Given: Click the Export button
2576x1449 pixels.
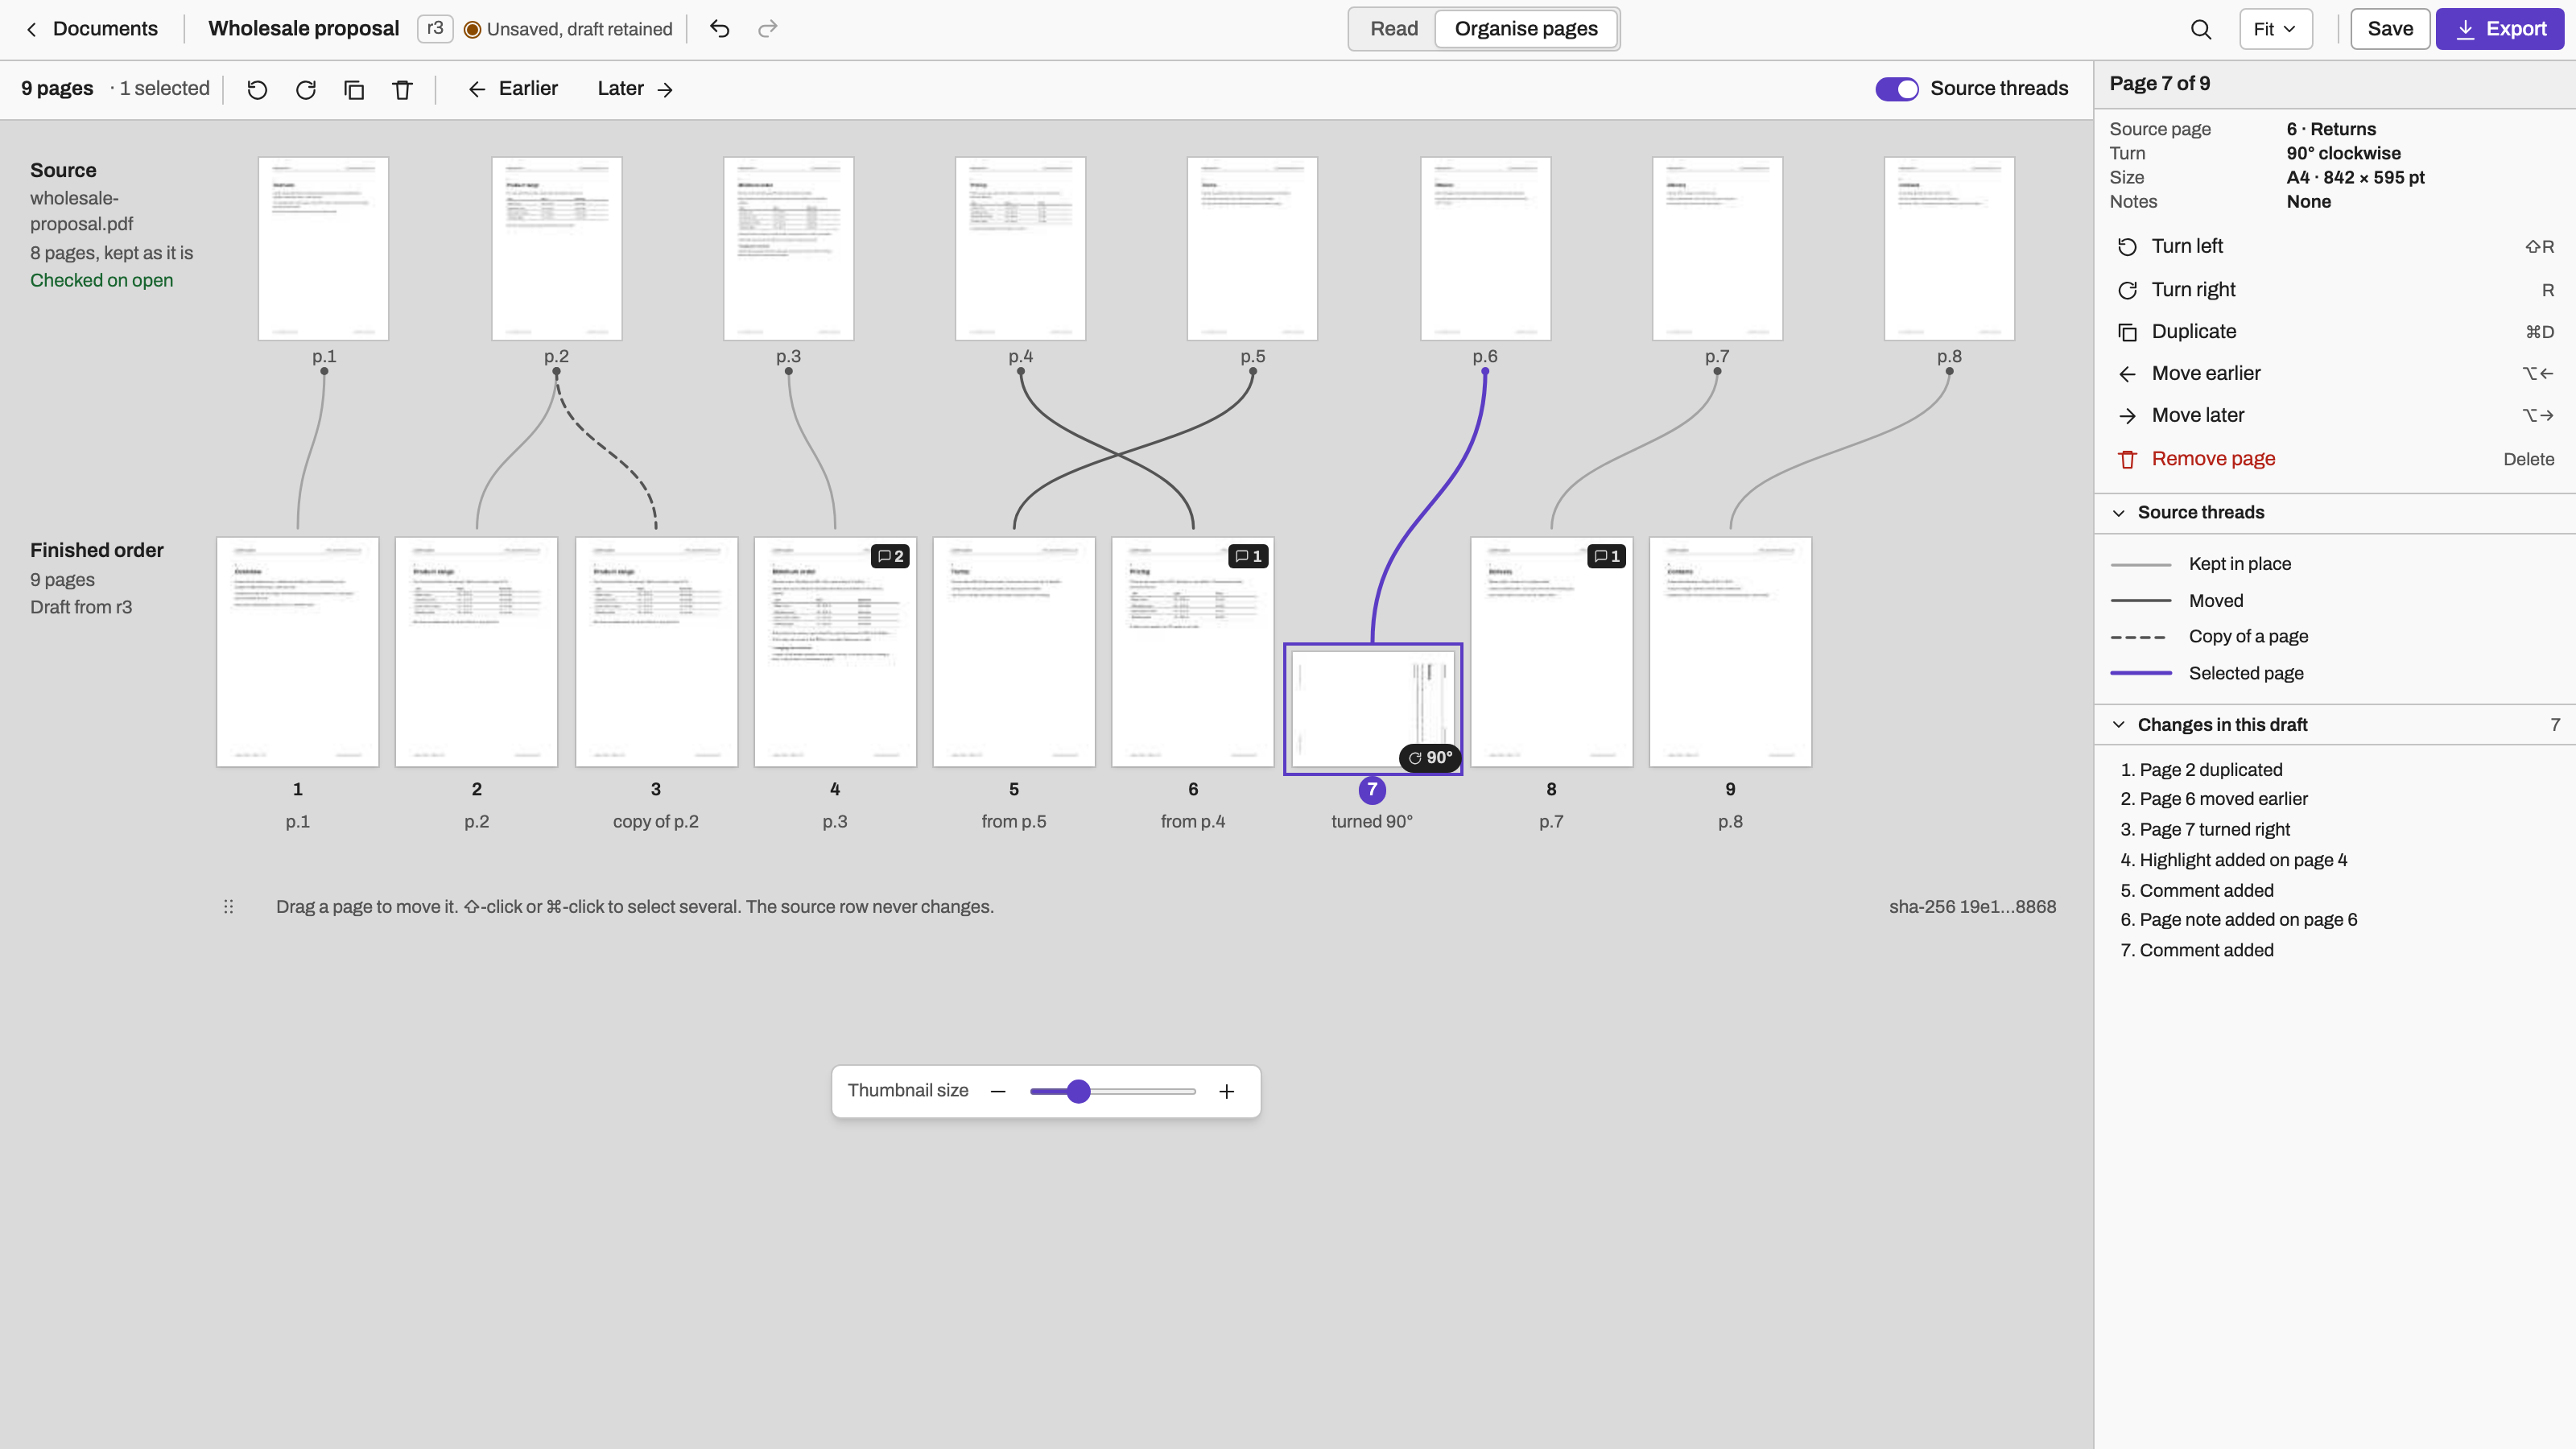Looking at the screenshot, I should (2499, 29).
